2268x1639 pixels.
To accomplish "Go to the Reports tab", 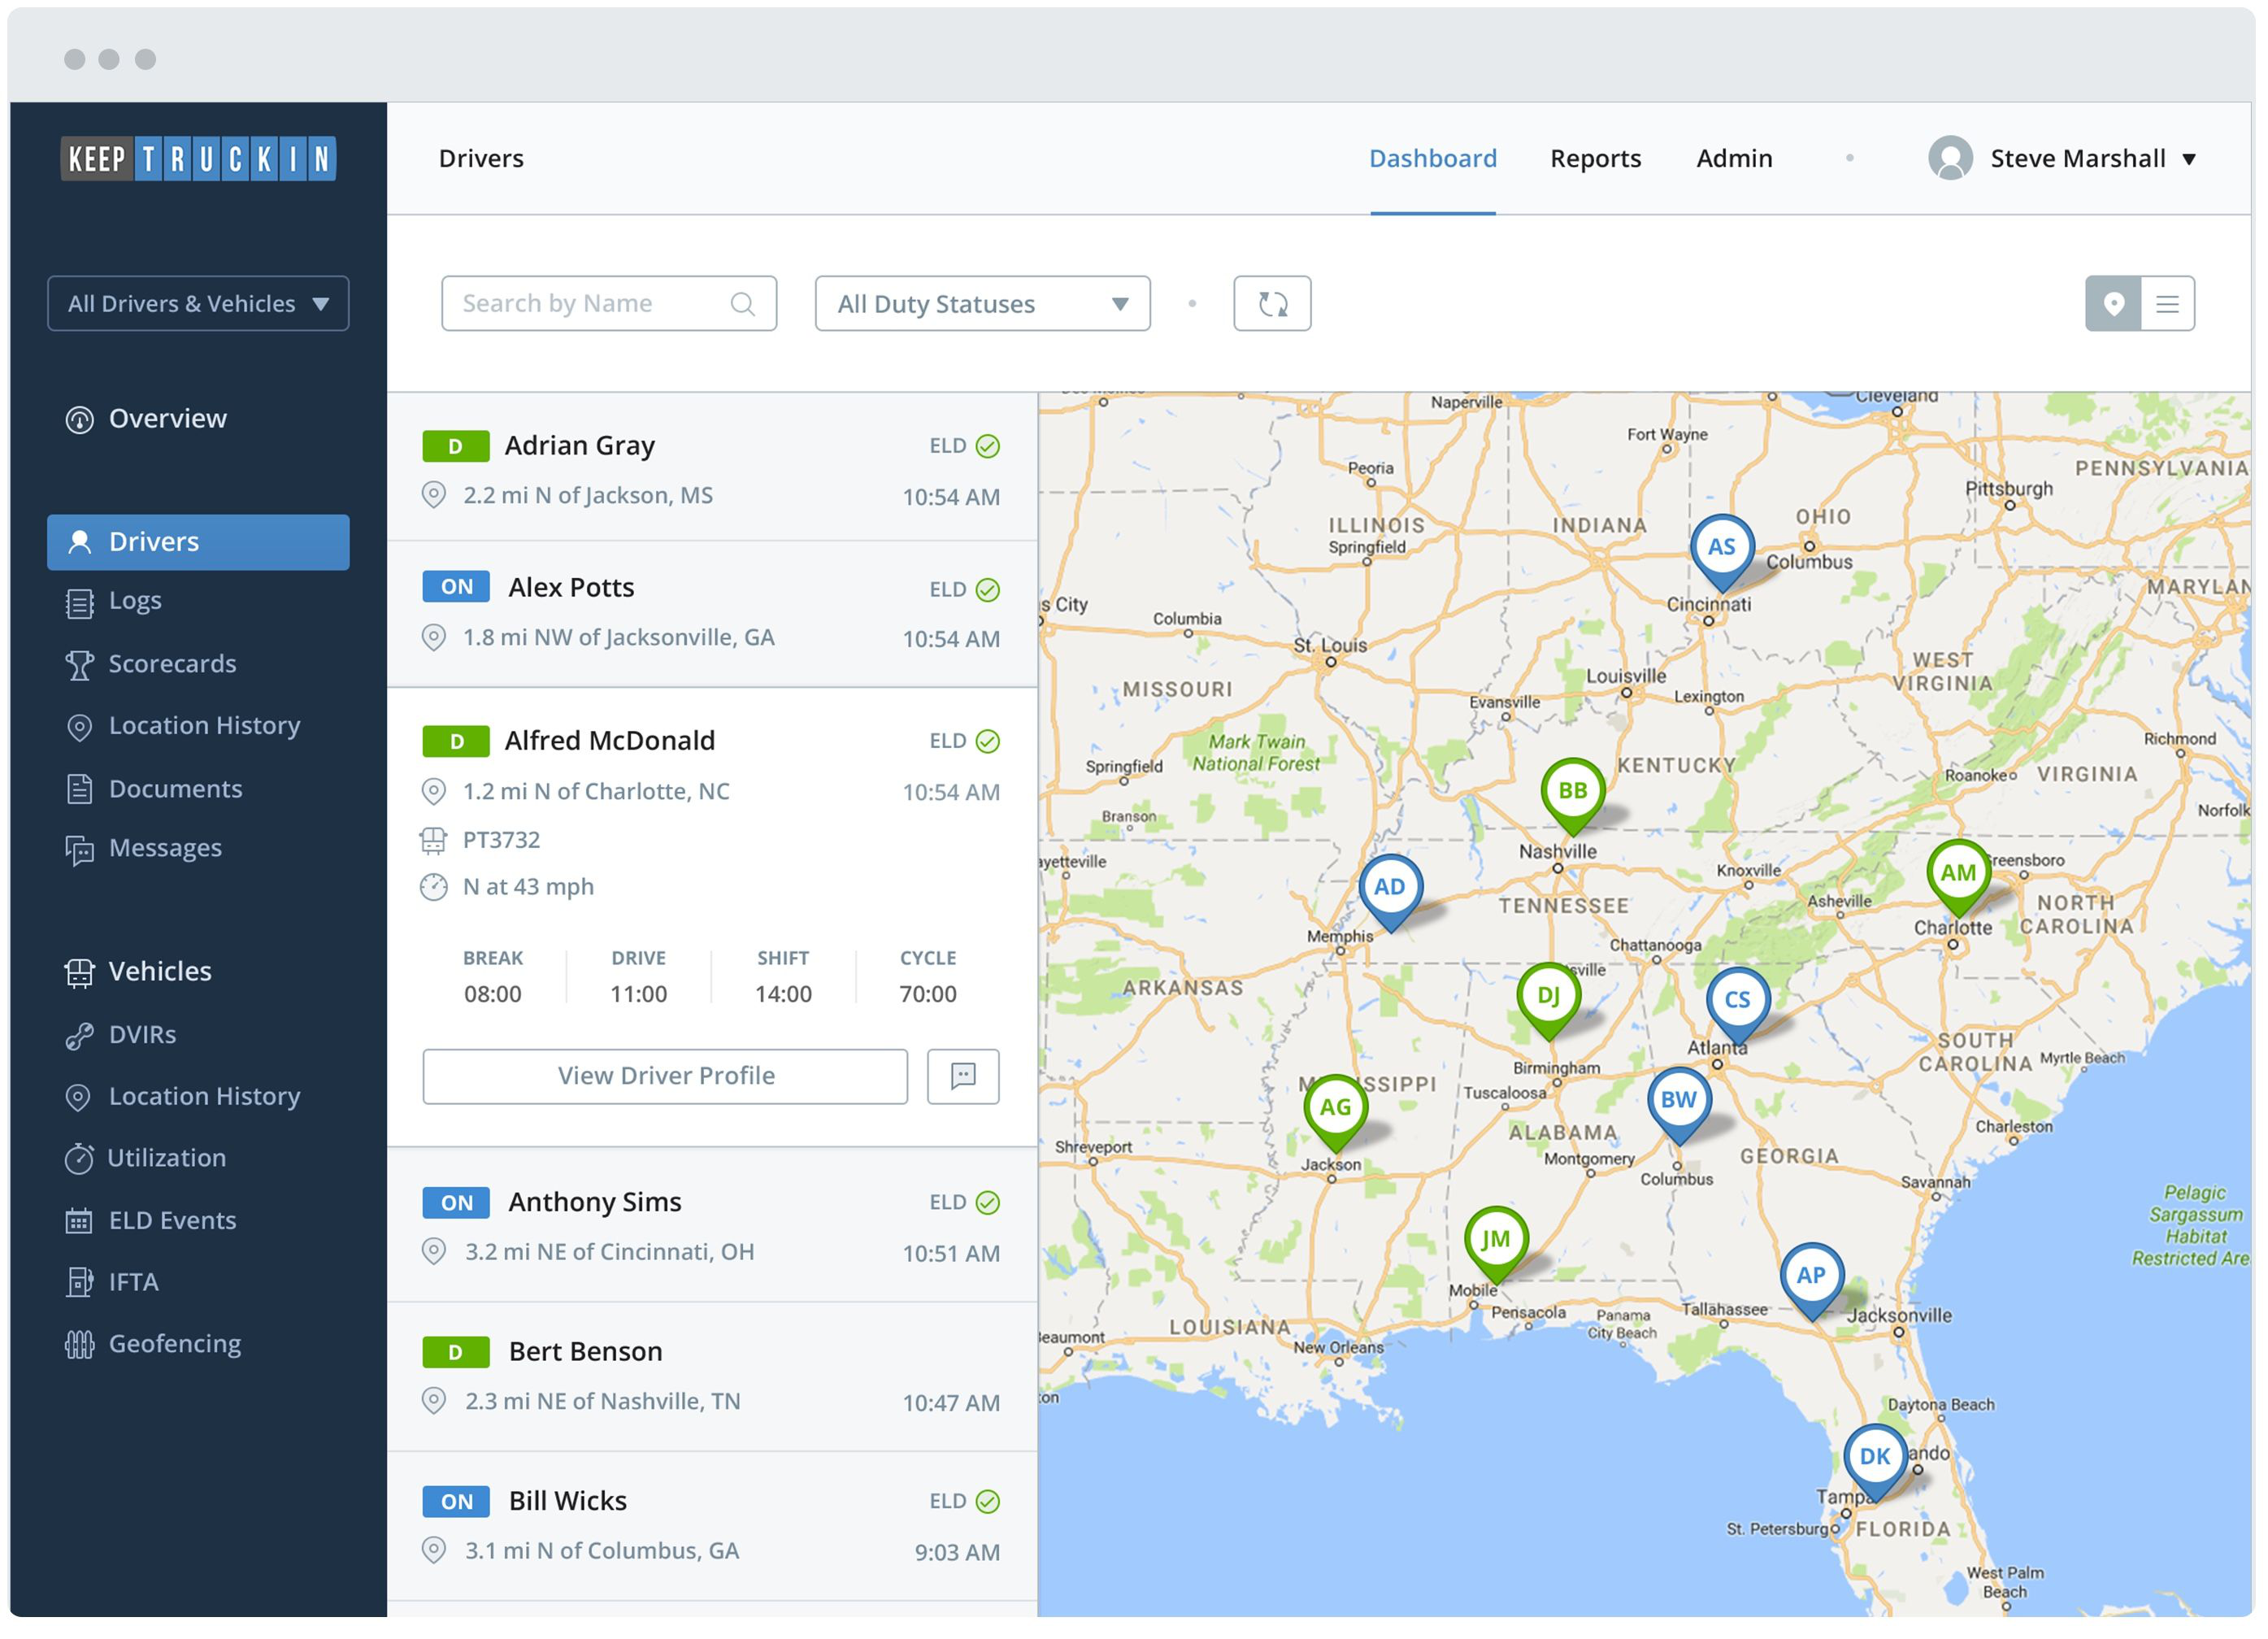I will tap(1594, 158).
